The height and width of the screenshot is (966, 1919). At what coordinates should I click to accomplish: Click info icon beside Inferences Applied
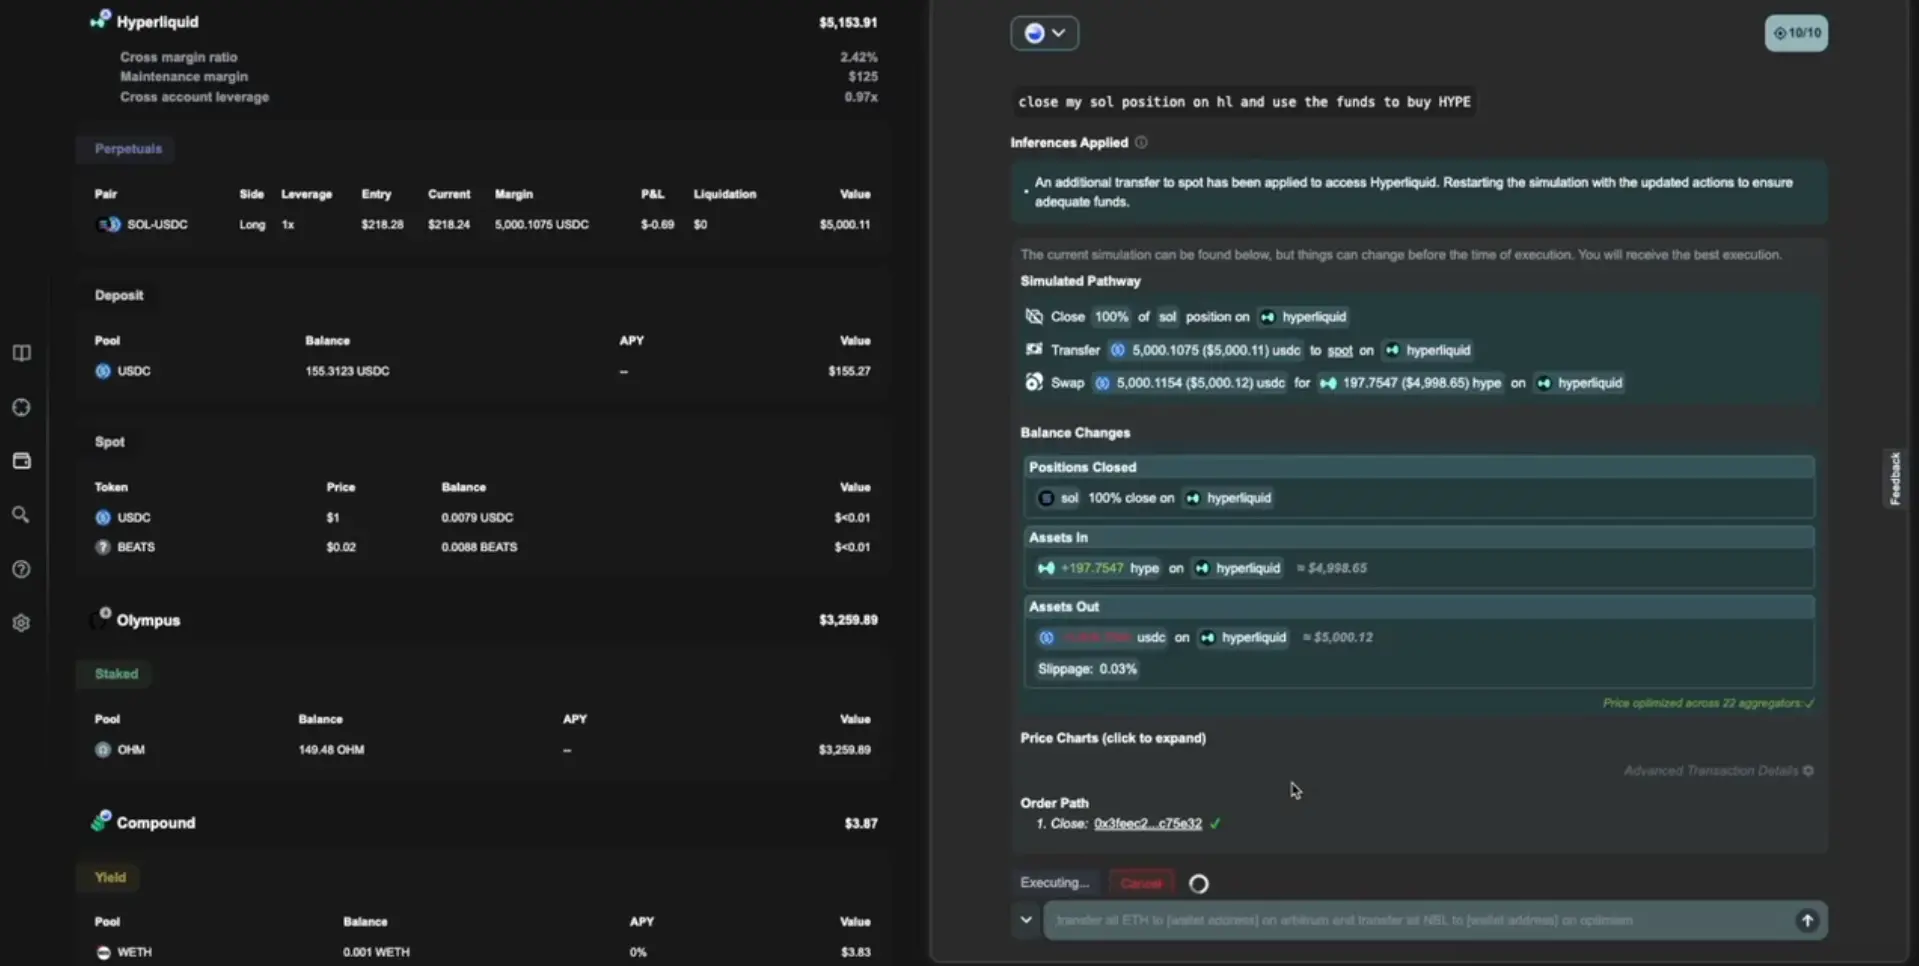point(1141,143)
